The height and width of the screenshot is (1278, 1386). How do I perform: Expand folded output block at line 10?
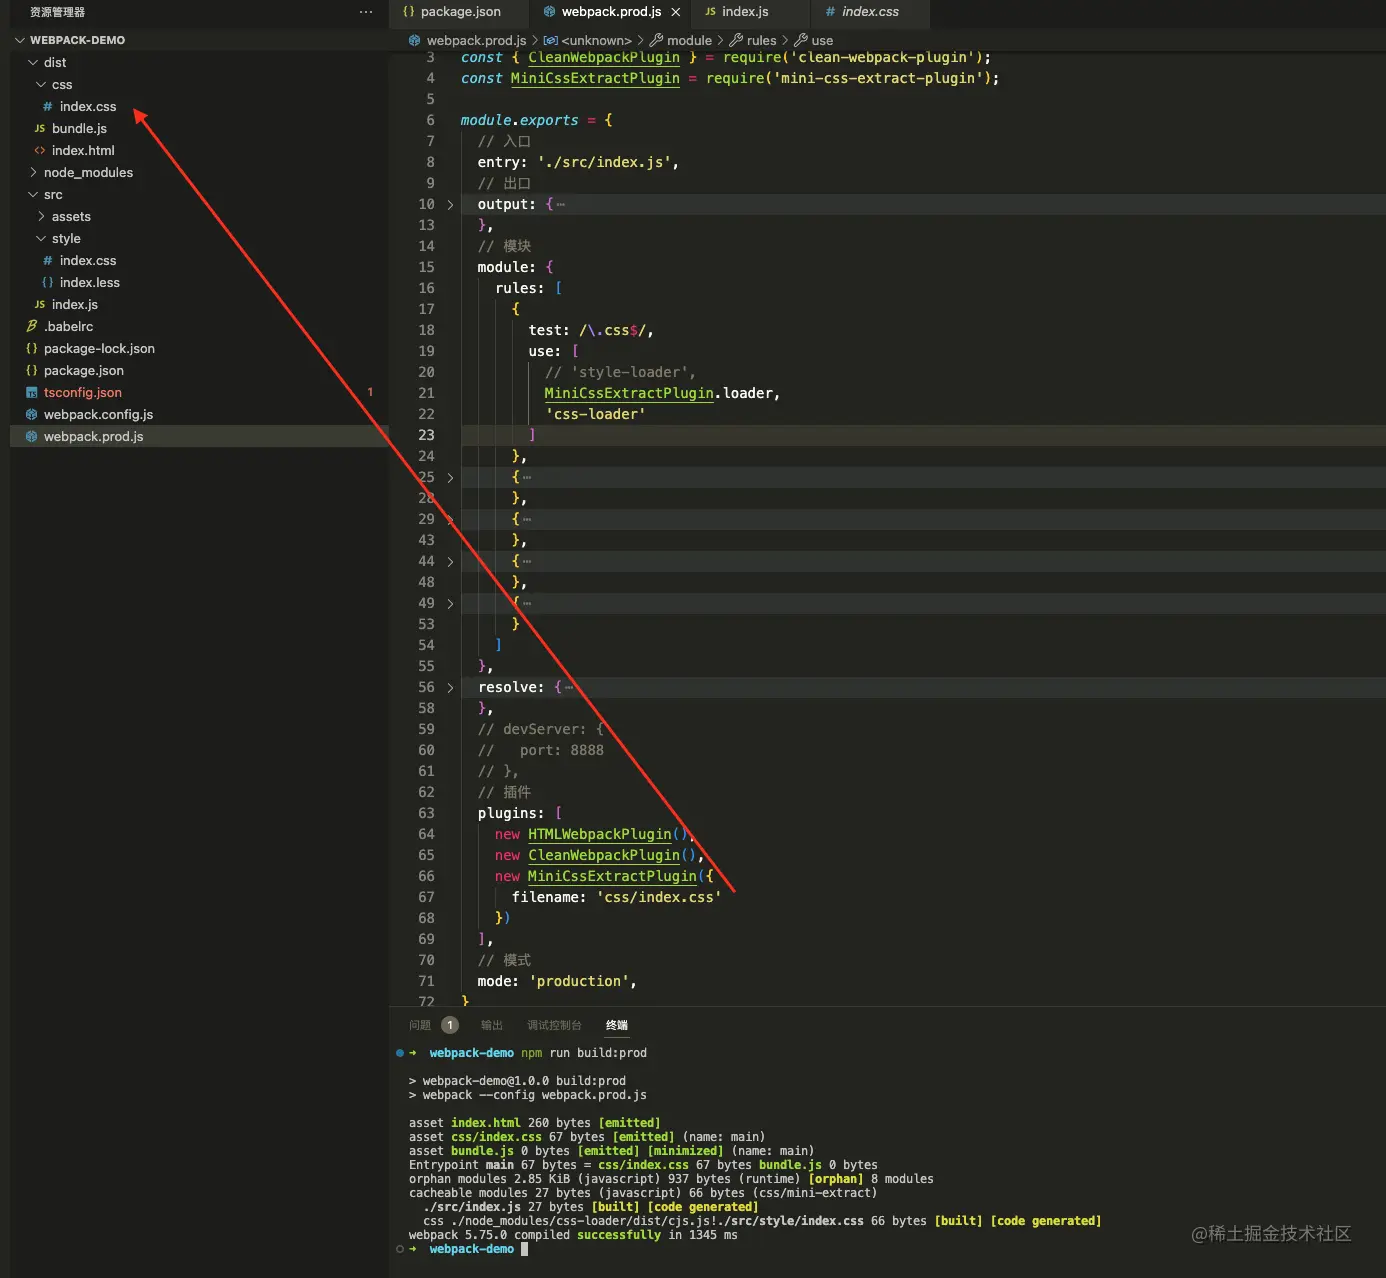tap(450, 204)
